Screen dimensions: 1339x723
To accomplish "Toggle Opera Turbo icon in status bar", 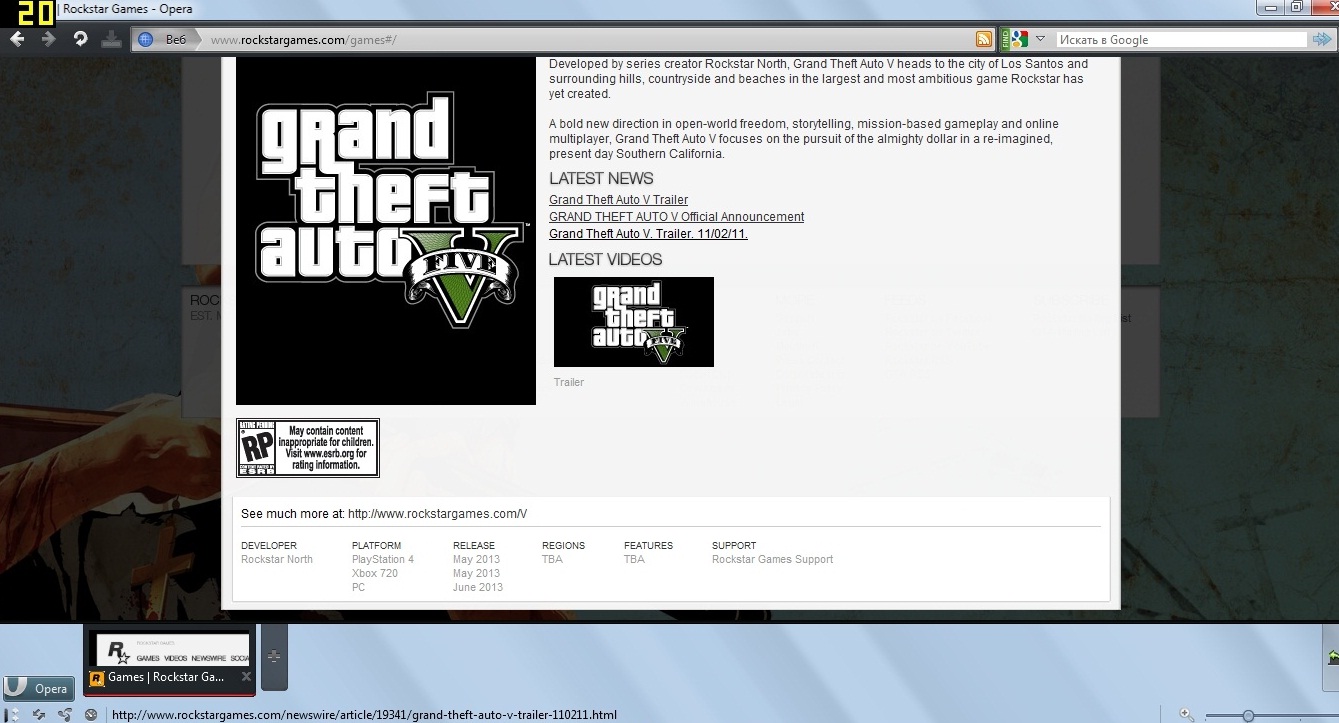I will tap(91, 715).
